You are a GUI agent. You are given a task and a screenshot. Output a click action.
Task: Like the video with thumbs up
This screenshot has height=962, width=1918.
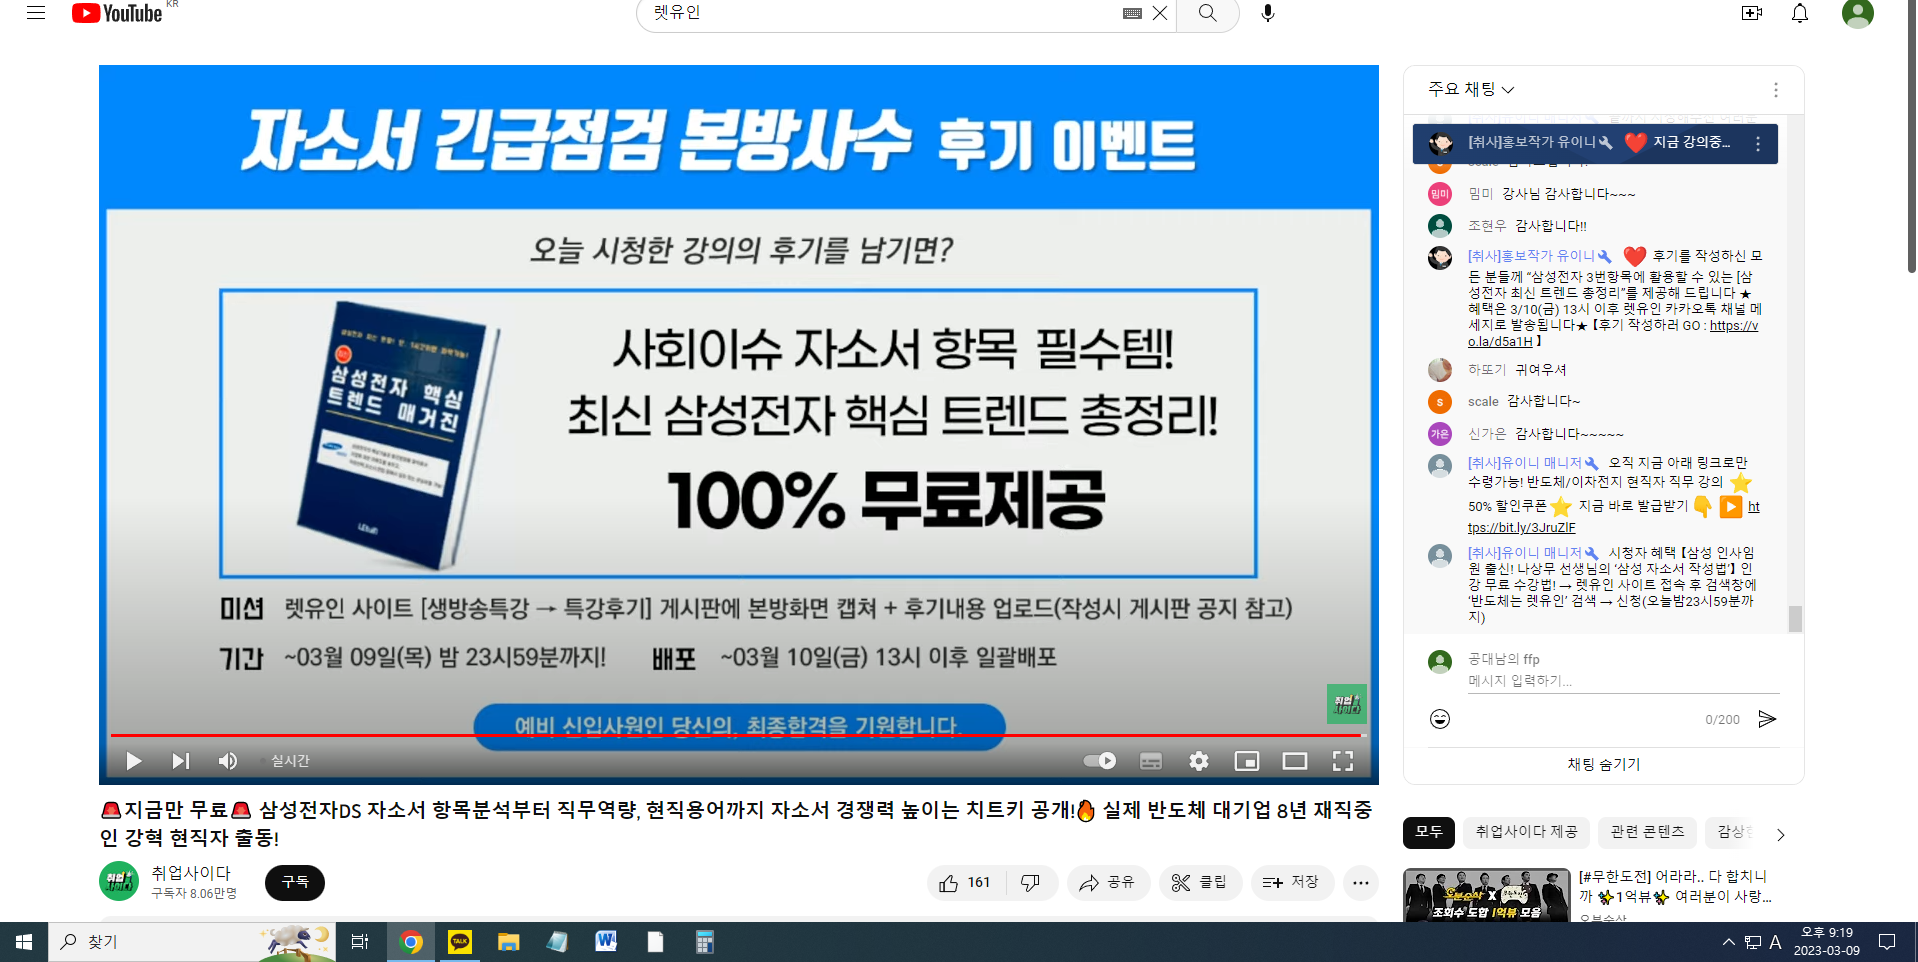tap(964, 882)
